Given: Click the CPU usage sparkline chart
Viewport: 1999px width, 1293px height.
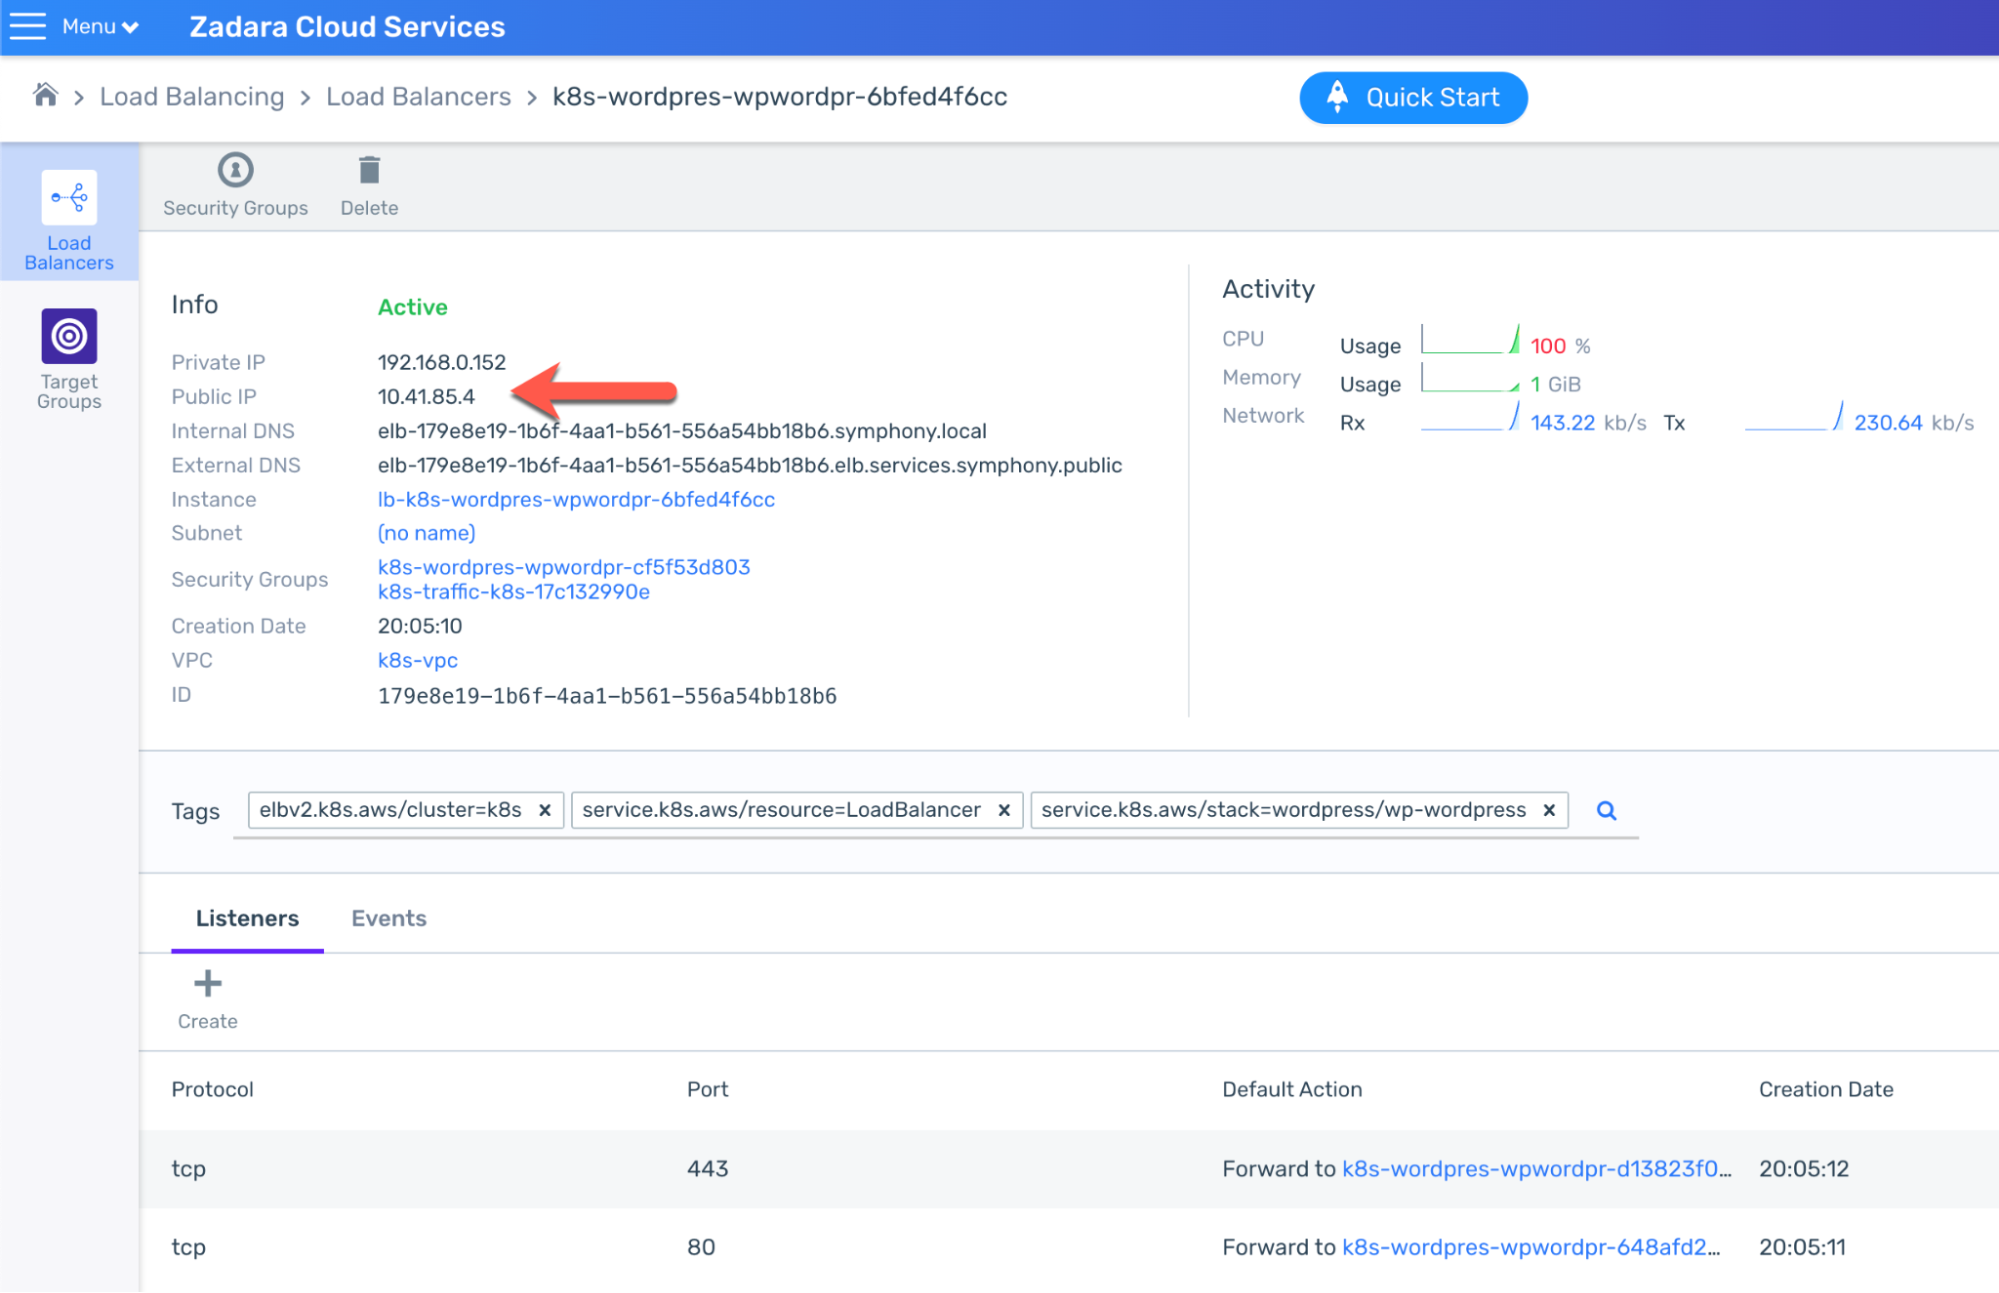Looking at the screenshot, I should 1470,339.
